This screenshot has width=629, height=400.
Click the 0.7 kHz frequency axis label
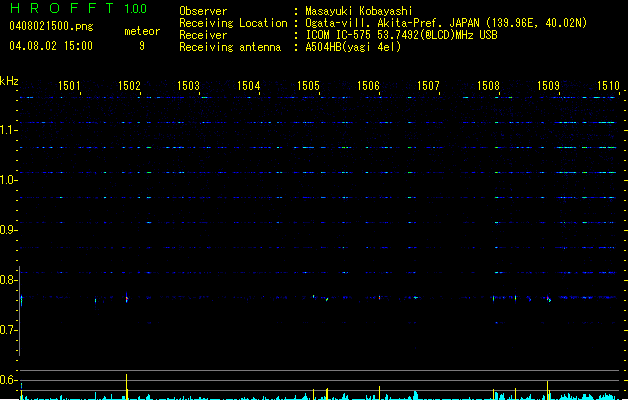pos(8,330)
